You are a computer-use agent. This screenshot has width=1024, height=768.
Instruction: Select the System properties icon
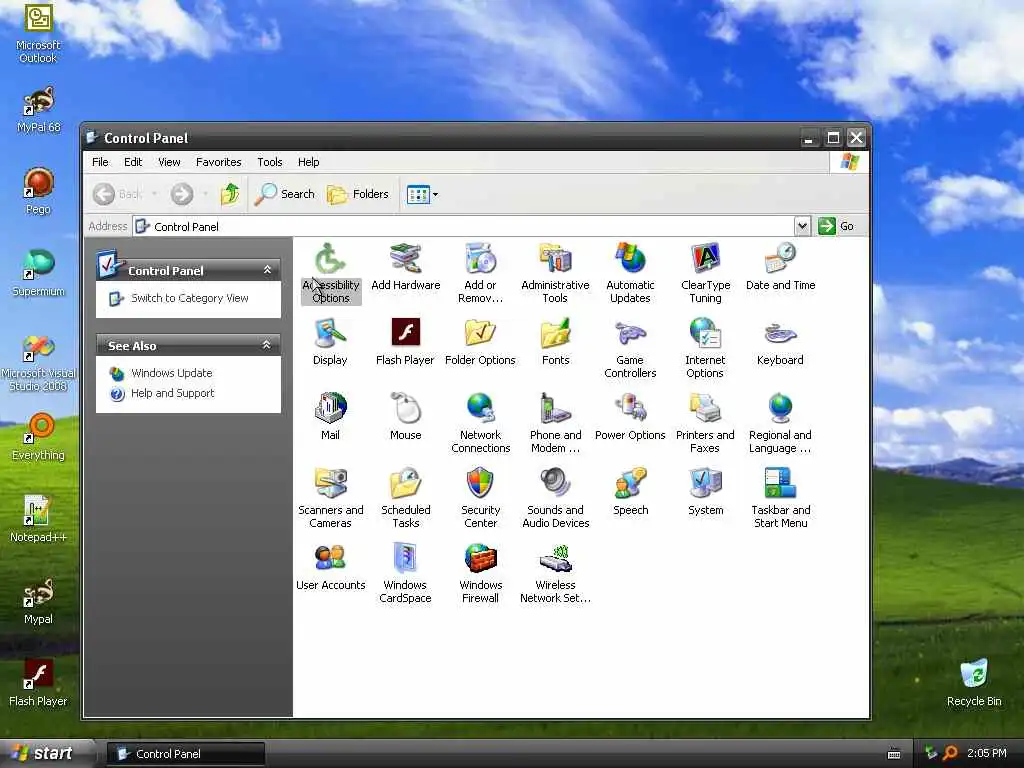click(705, 492)
